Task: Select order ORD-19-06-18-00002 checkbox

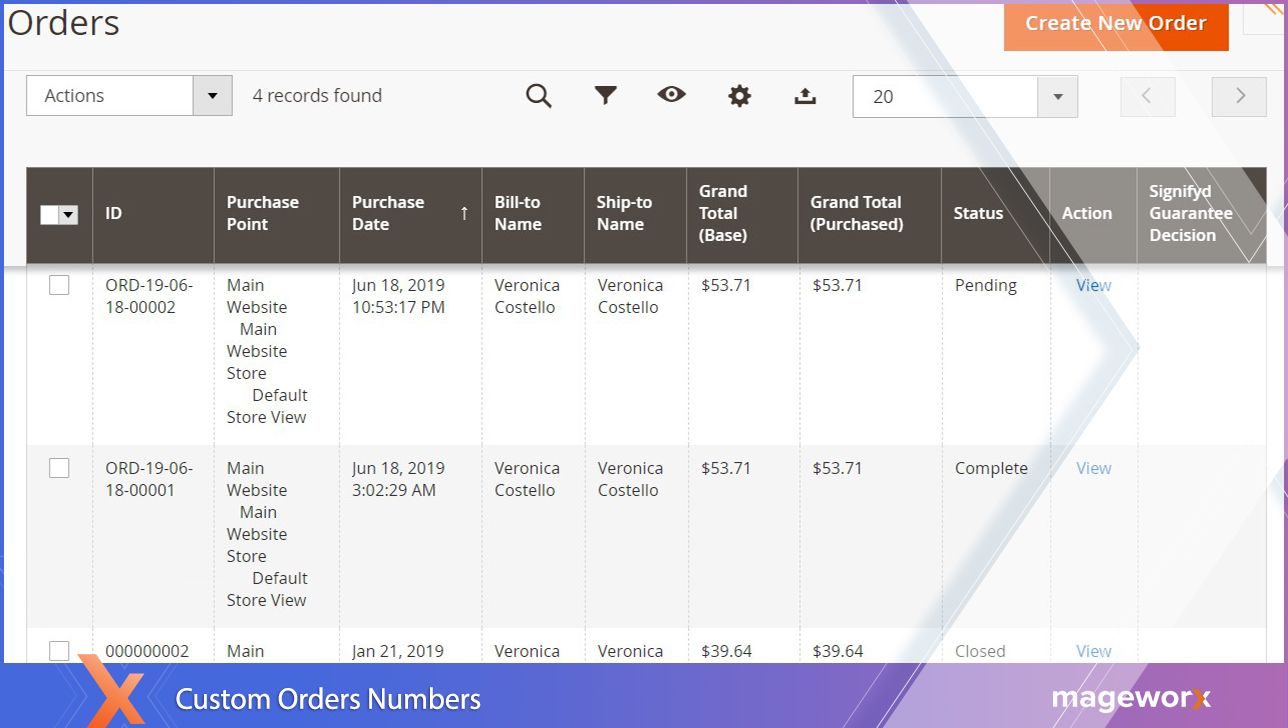Action: pos(59,286)
